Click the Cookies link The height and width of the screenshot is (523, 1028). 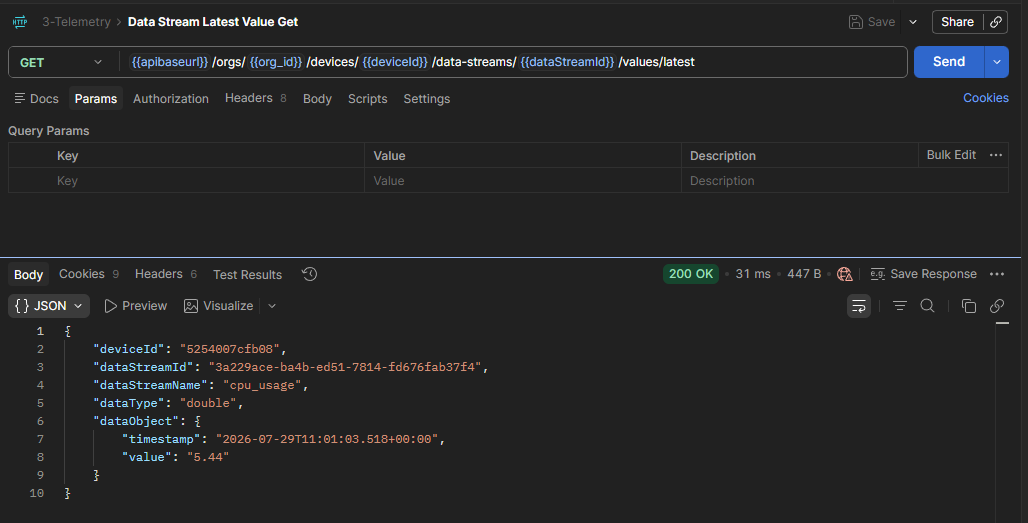point(985,98)
